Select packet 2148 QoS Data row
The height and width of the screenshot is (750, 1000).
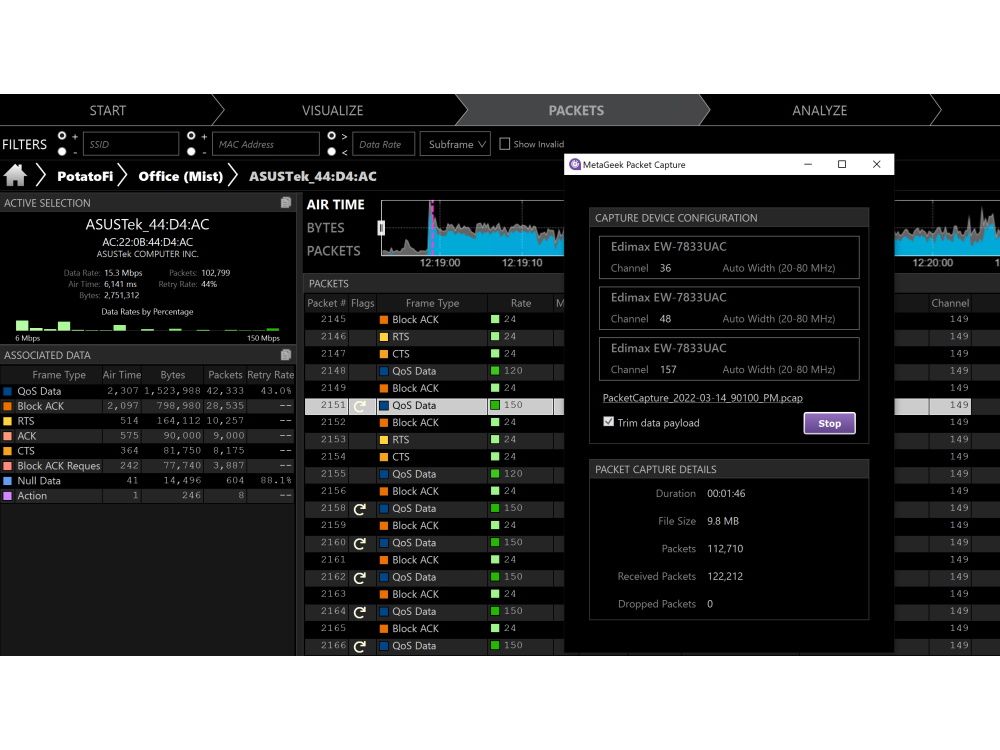(434, 371)
